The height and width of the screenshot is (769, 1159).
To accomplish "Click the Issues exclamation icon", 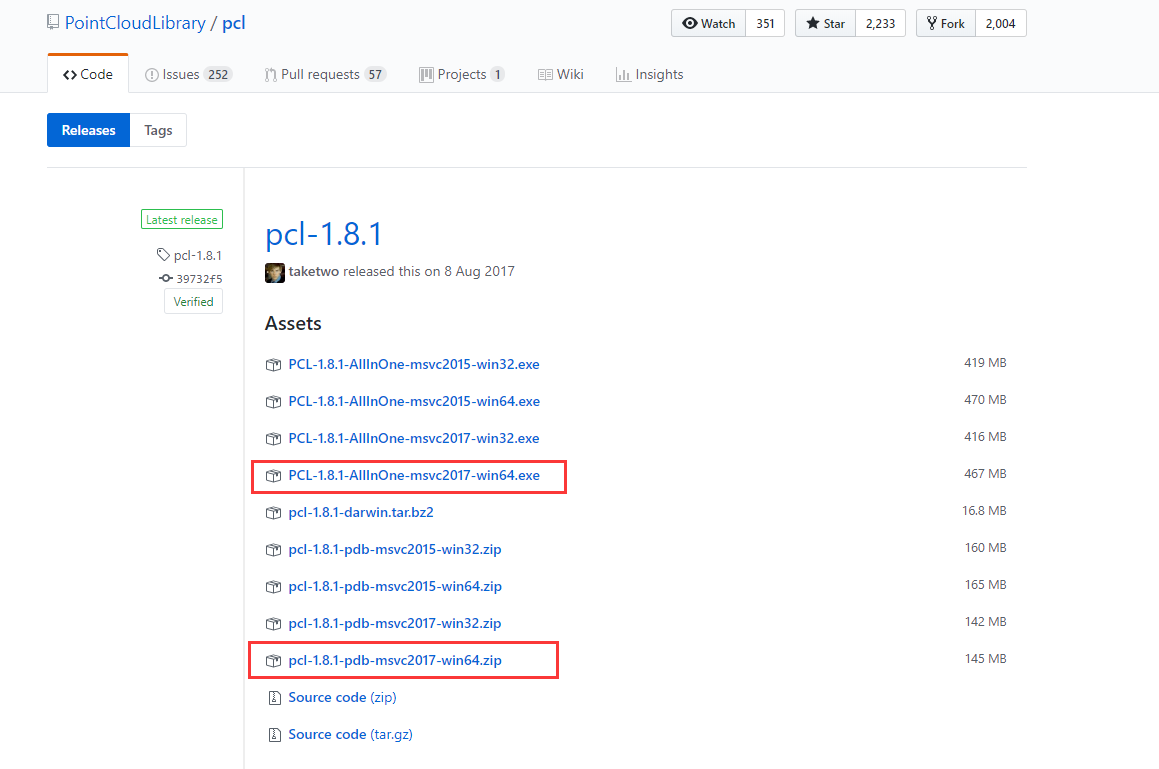I will (x=152, y=75).
